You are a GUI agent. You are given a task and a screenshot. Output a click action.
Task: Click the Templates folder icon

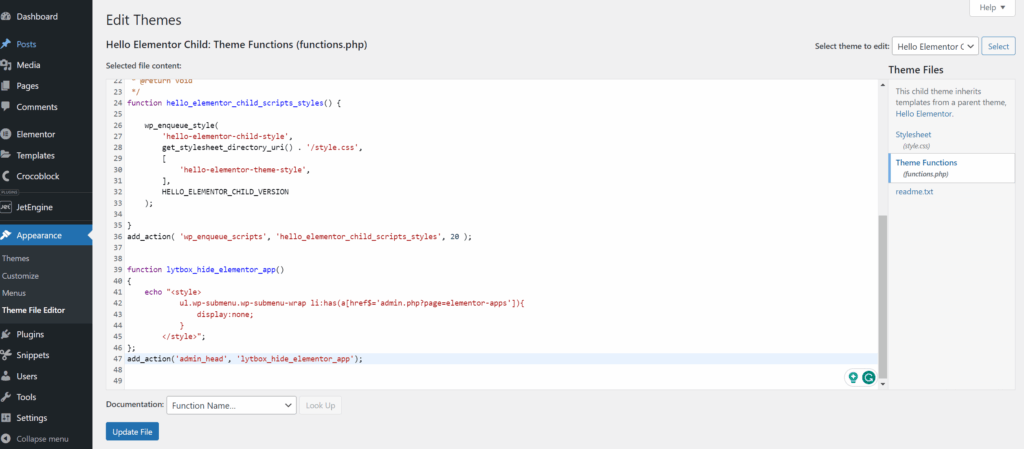point(6,155)
